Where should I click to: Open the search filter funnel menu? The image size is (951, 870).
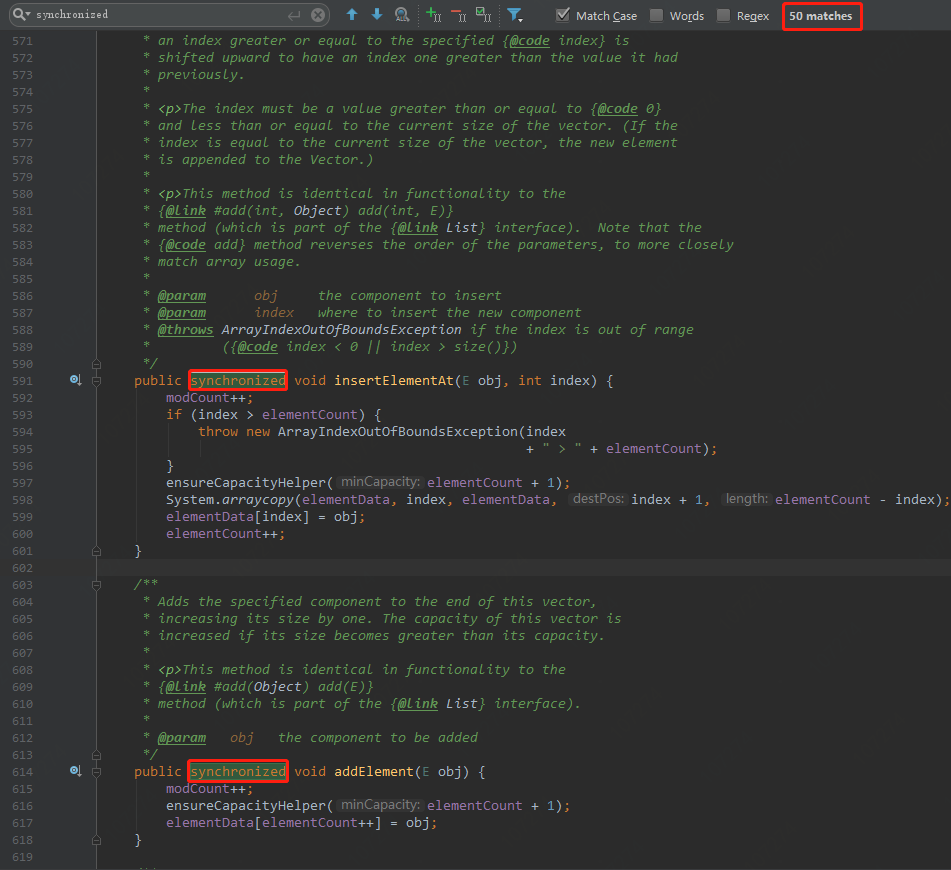(514, 15)
